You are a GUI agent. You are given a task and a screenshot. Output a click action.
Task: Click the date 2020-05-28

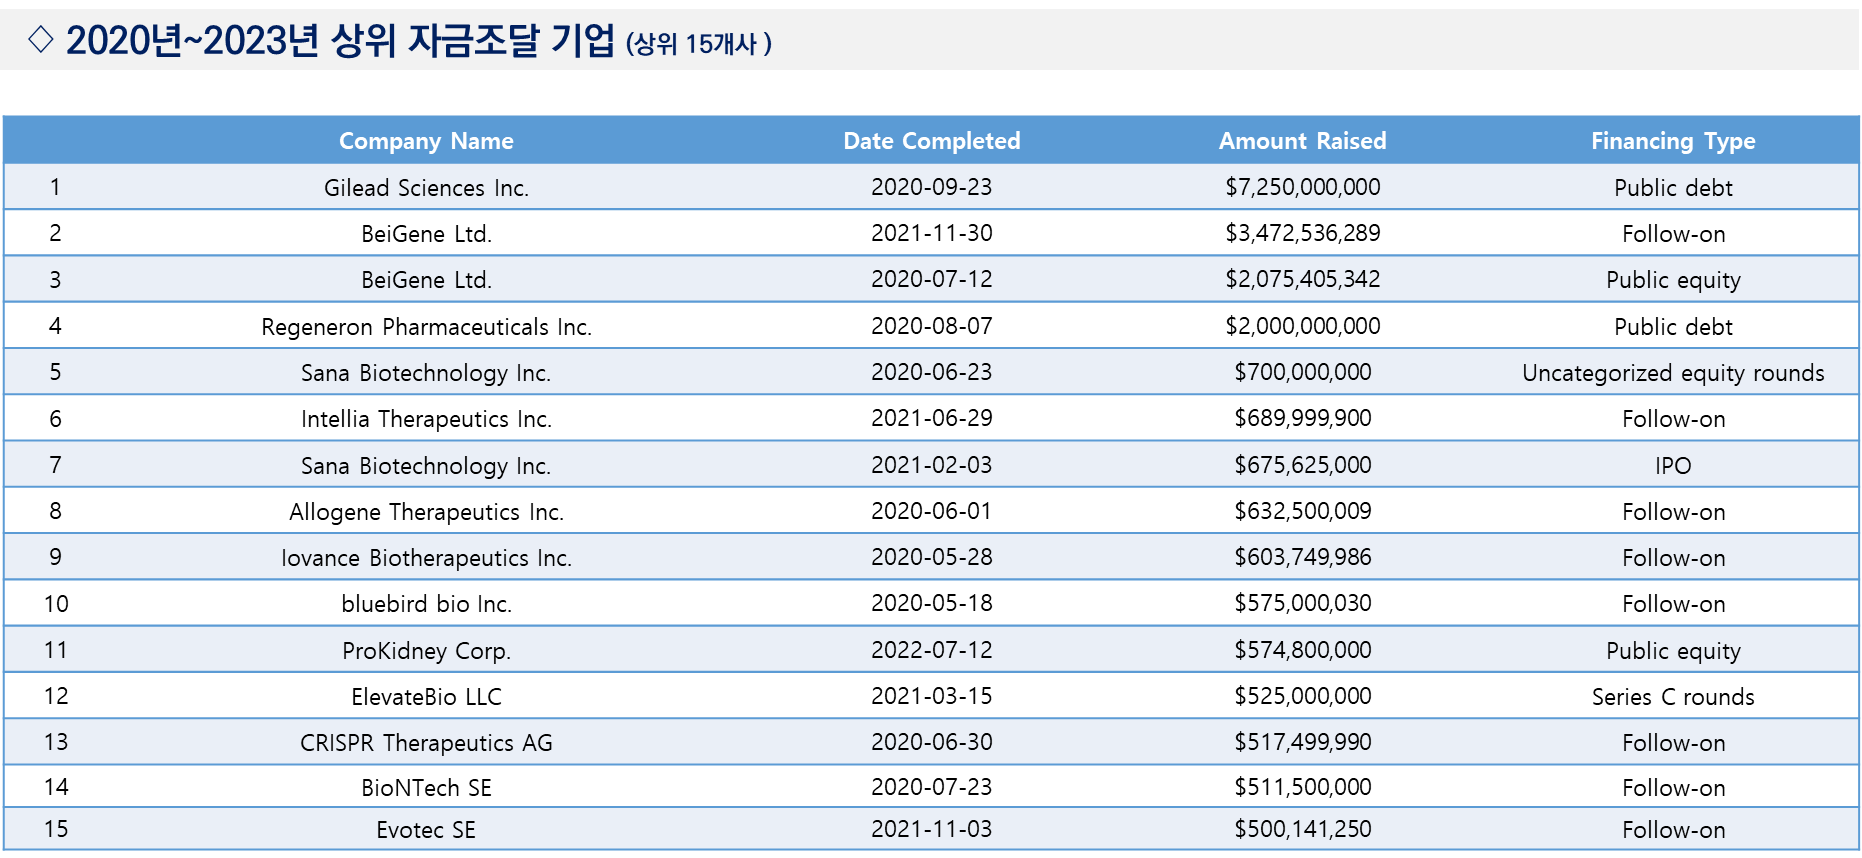tap(932, 557)
